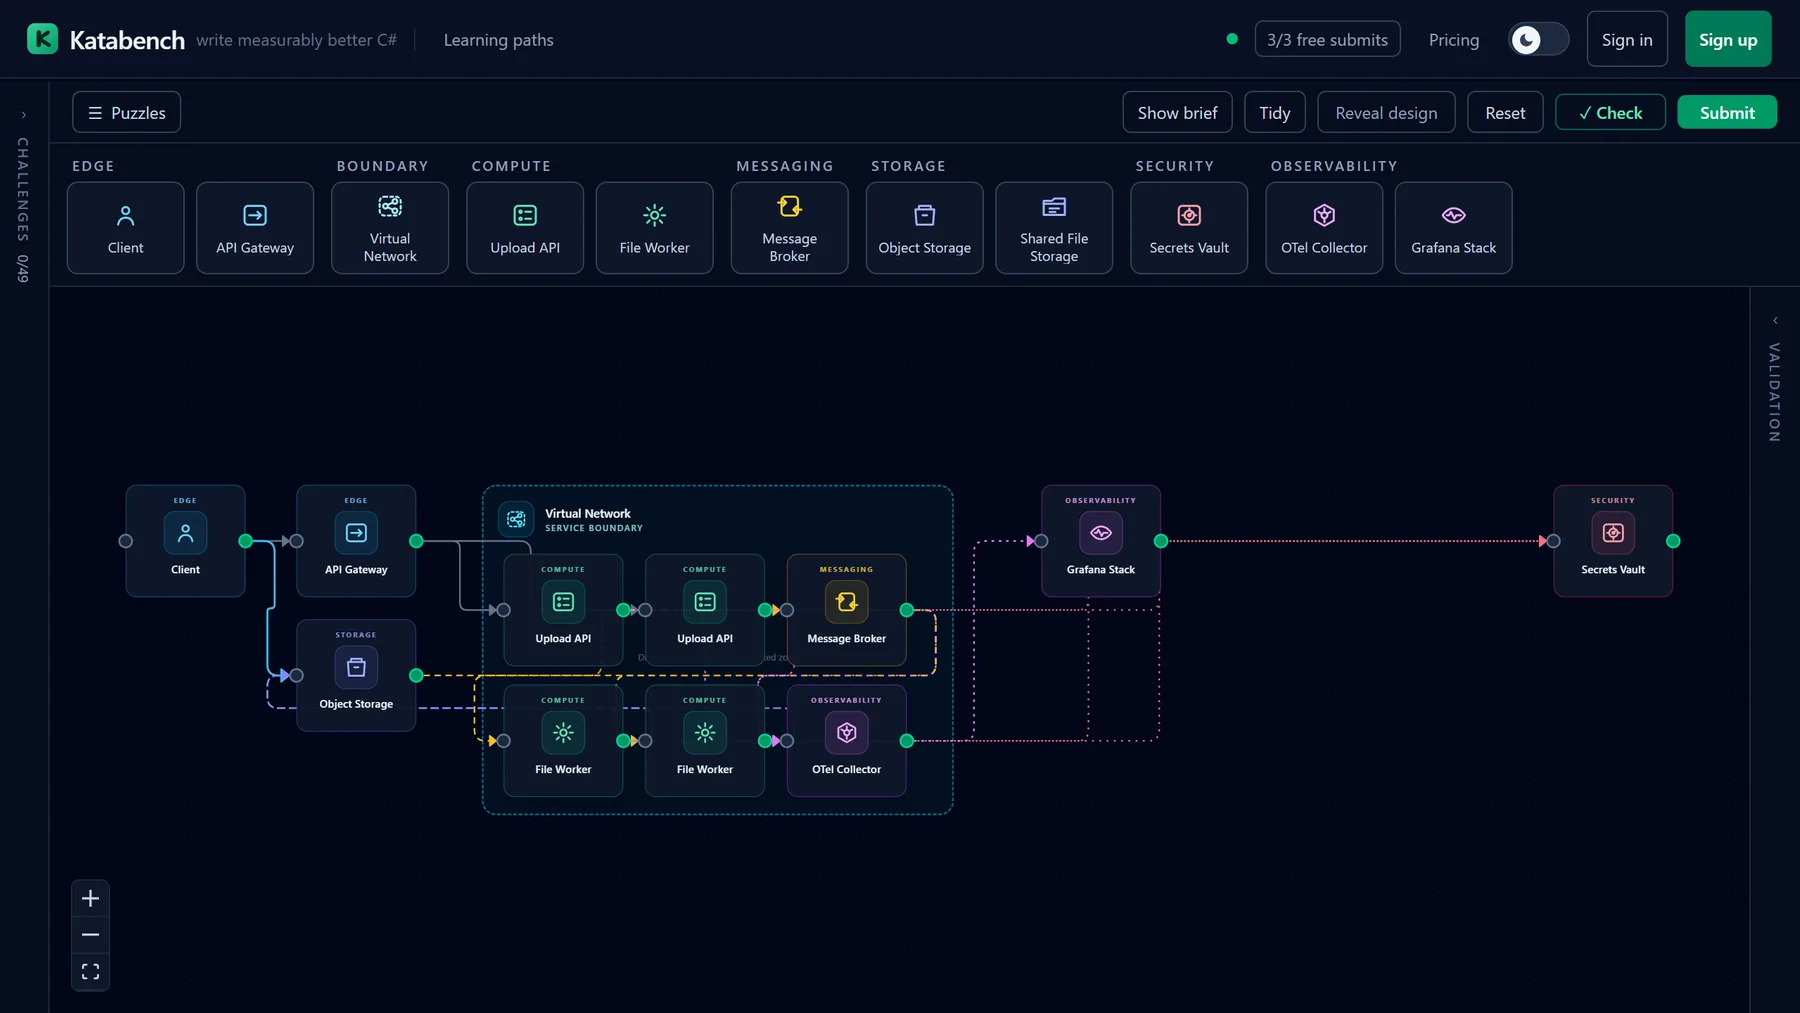
Task: Select the Shared File Storage palette tile
Action: pos(1054,228)
